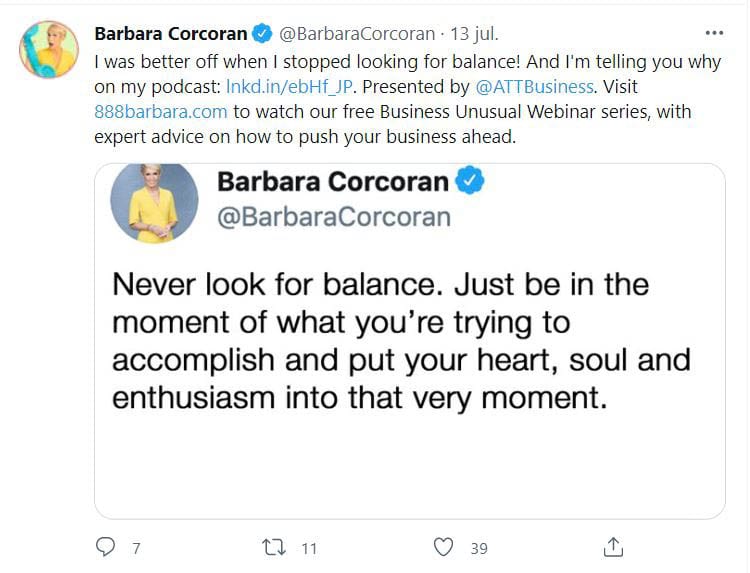The height and width of the screenshot is (573, 750).
Task: Click the like count of 39
Action: [x=479, y=548]
